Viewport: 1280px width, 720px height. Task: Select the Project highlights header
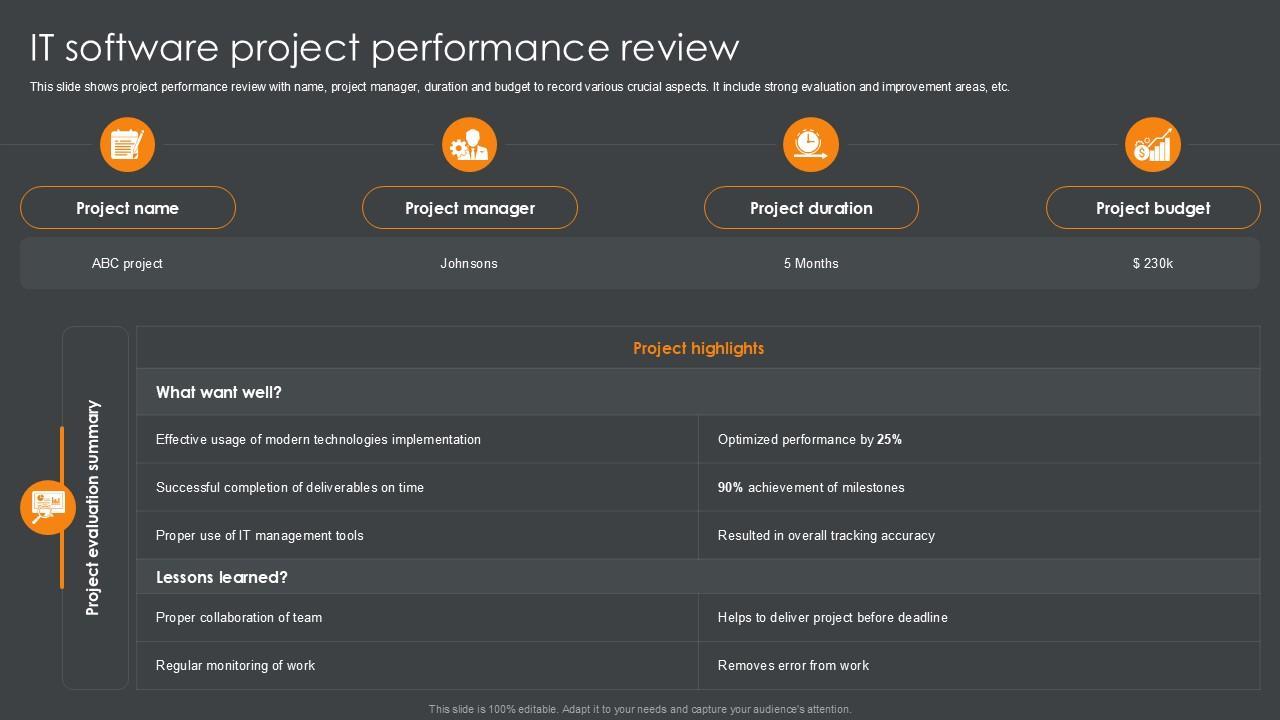point(698,348)
